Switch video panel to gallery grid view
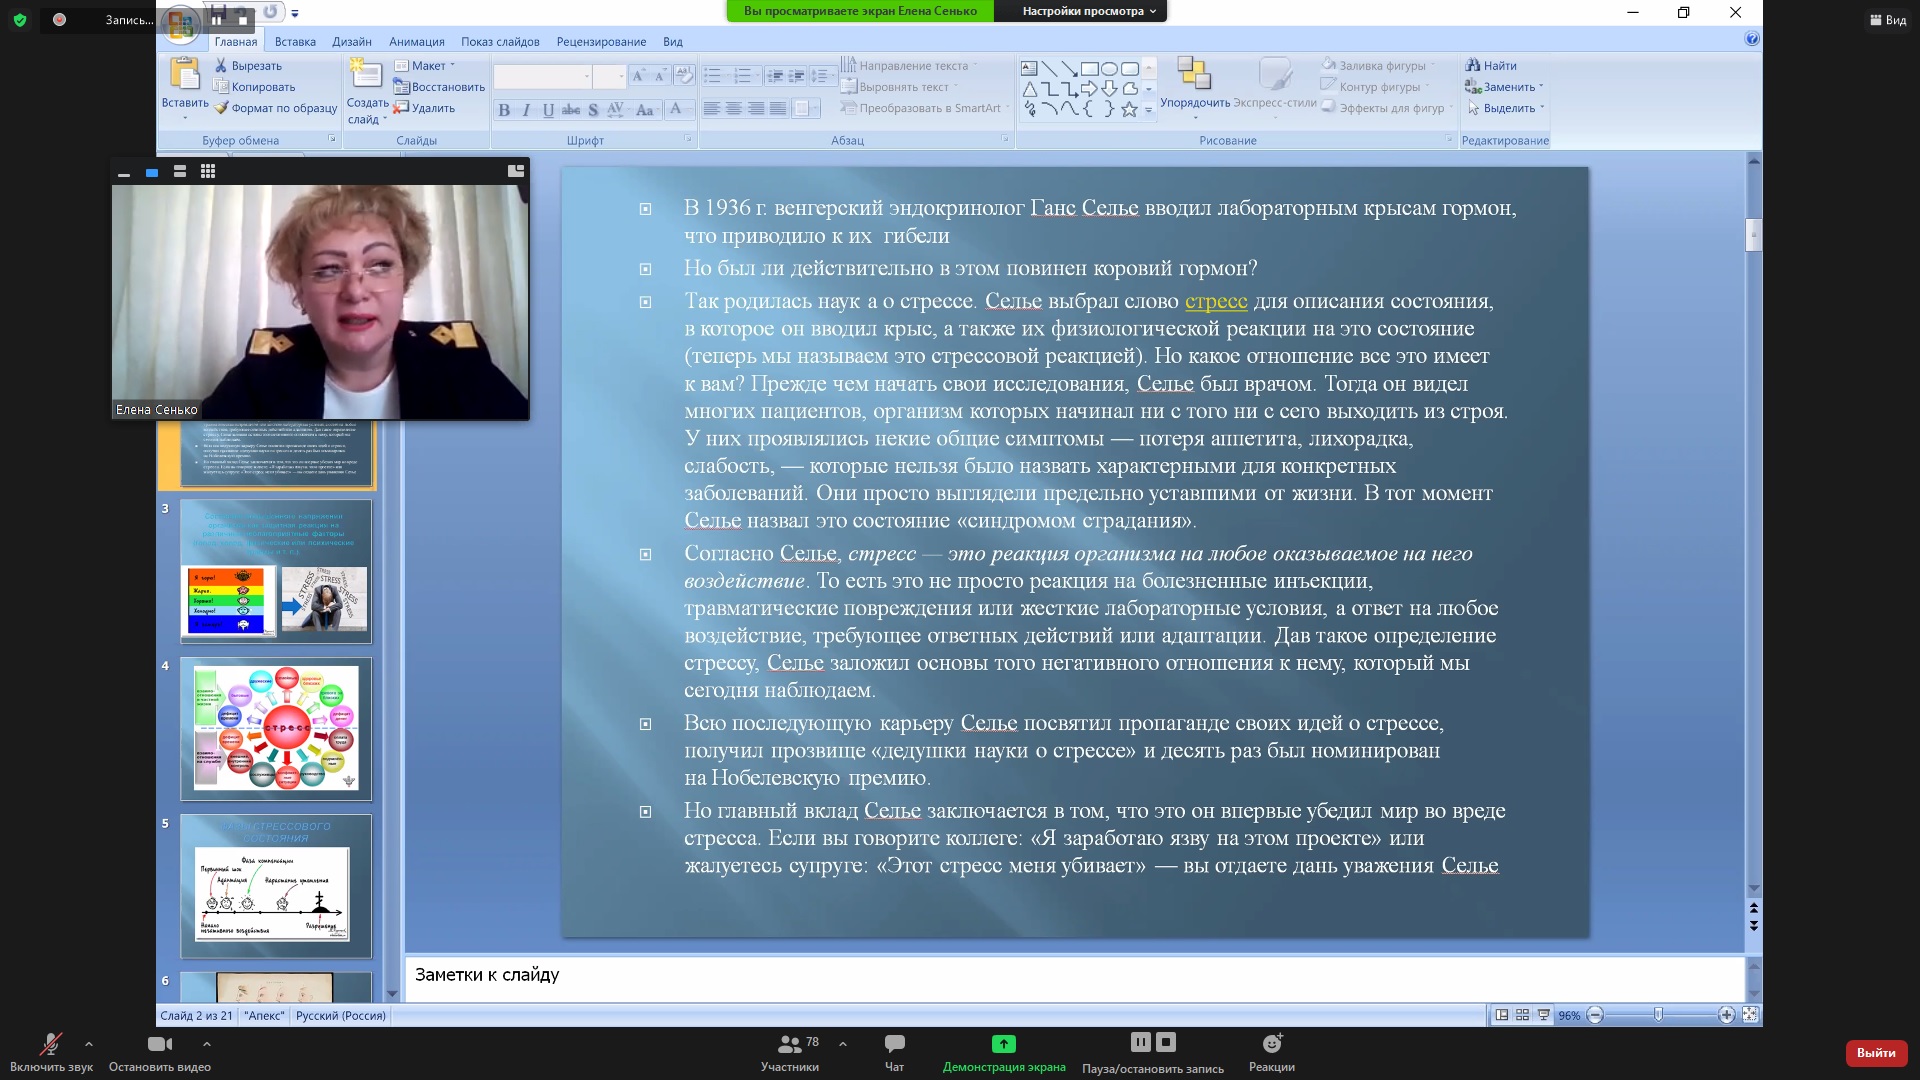The image size is (1920, 1080). point(208,172)
